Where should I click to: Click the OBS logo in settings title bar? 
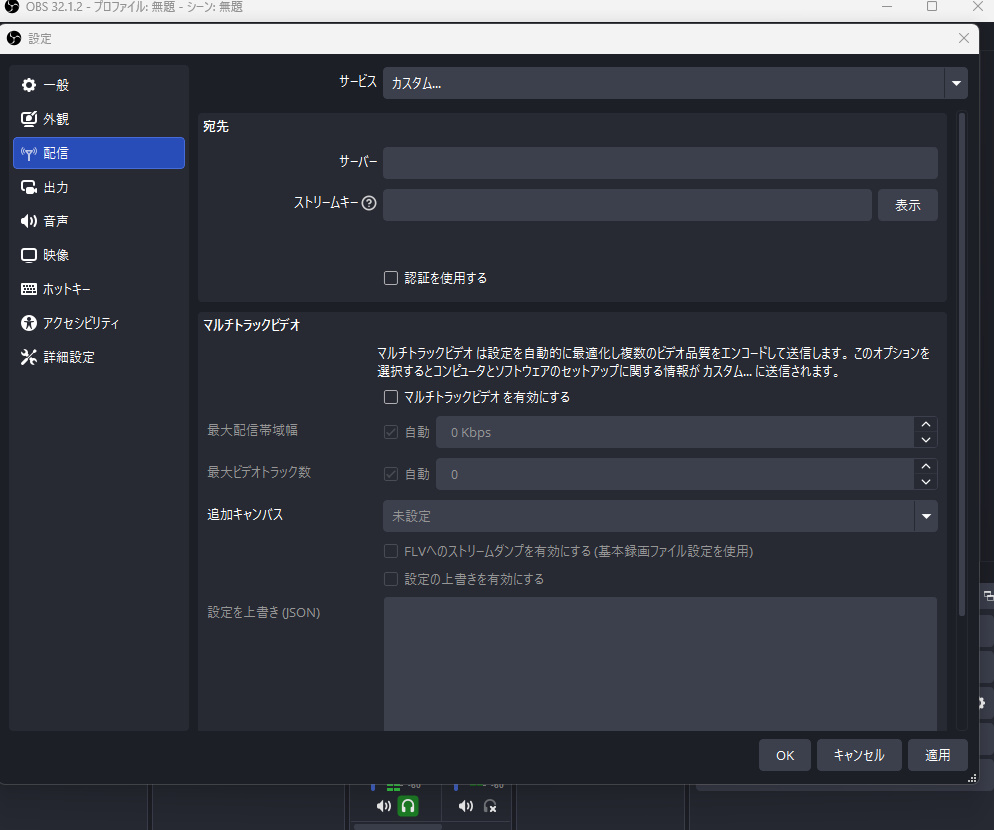coord(14,38)
